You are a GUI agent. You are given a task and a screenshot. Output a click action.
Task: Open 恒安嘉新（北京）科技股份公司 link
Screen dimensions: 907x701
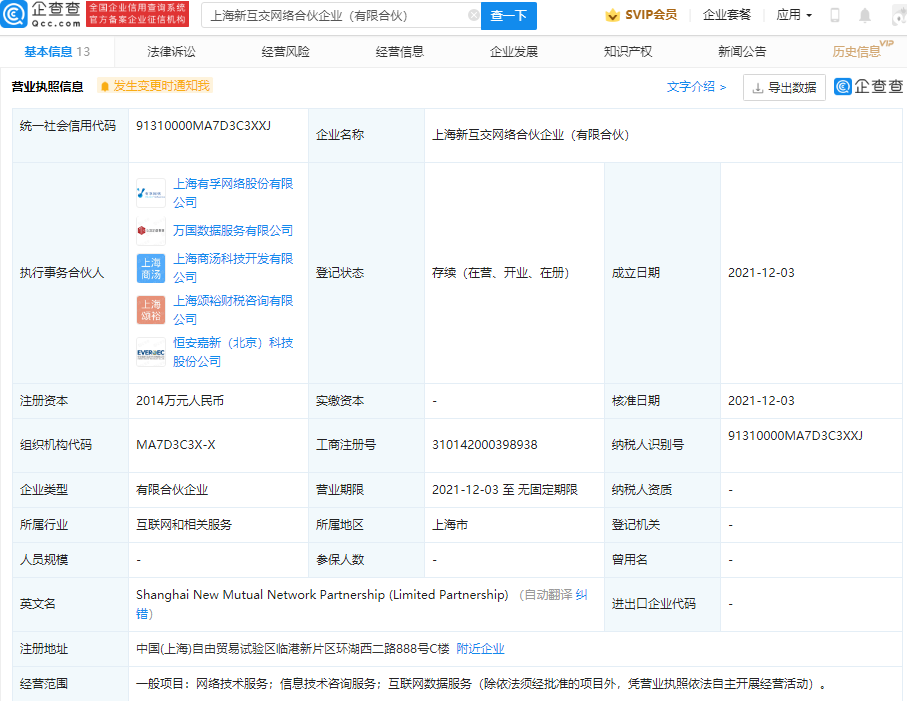point(233,352)
